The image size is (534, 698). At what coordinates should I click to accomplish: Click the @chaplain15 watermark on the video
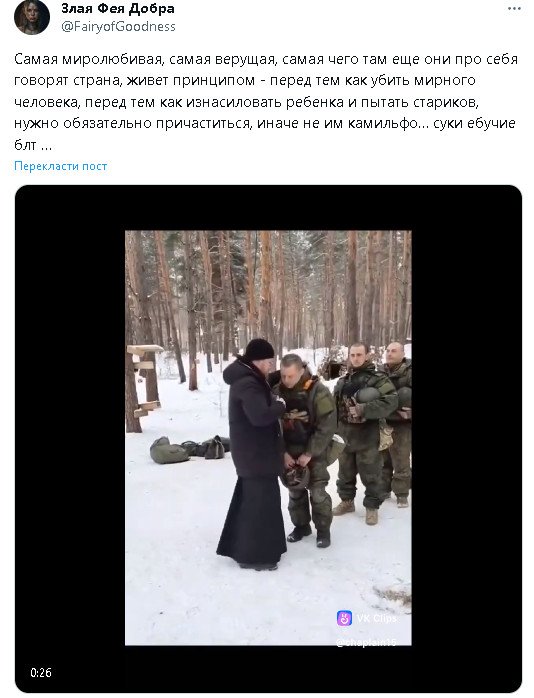click(366, 642)
